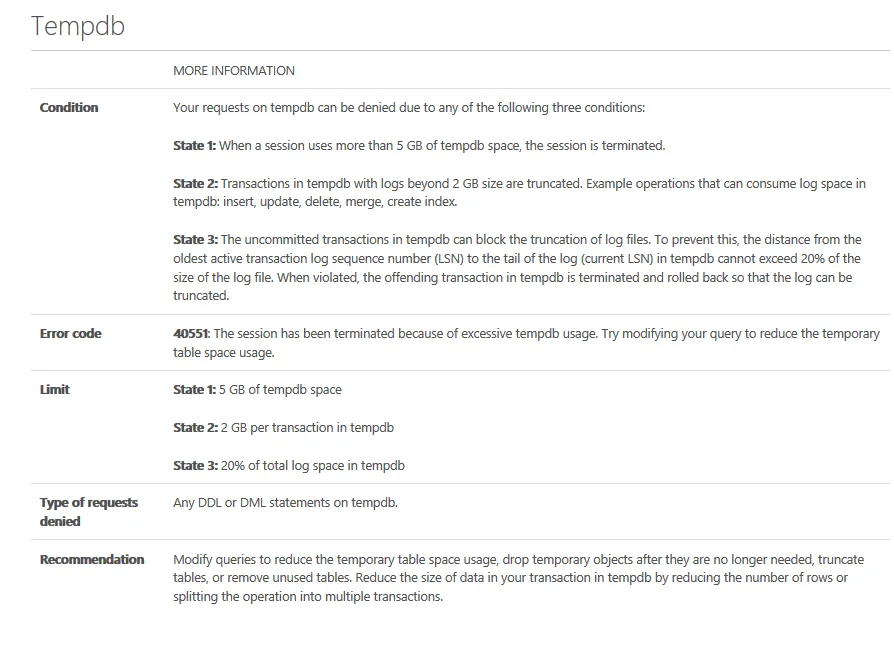Click State 3 label in Condition section
The height and width of the screenshot is (646, 894).
(196, 239)
